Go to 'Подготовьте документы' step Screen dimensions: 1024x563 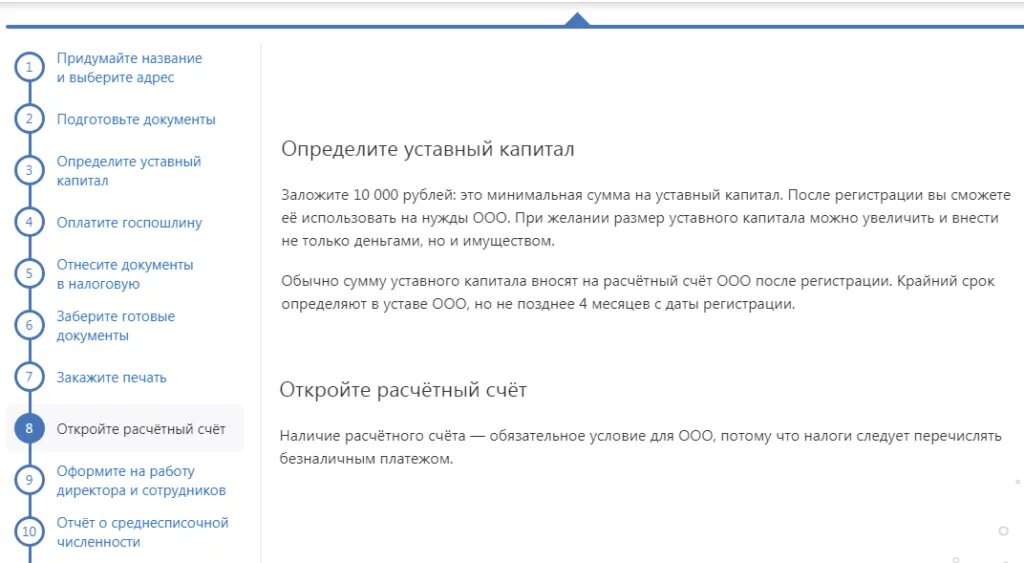136,120
